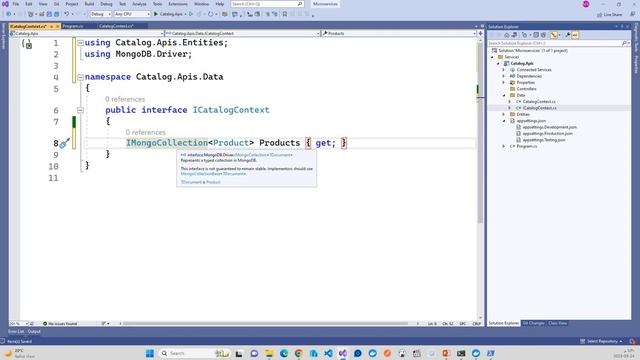
Task: Toggle Preview Selected Items icon in Solution Explorer
Action: click(575, 35)
